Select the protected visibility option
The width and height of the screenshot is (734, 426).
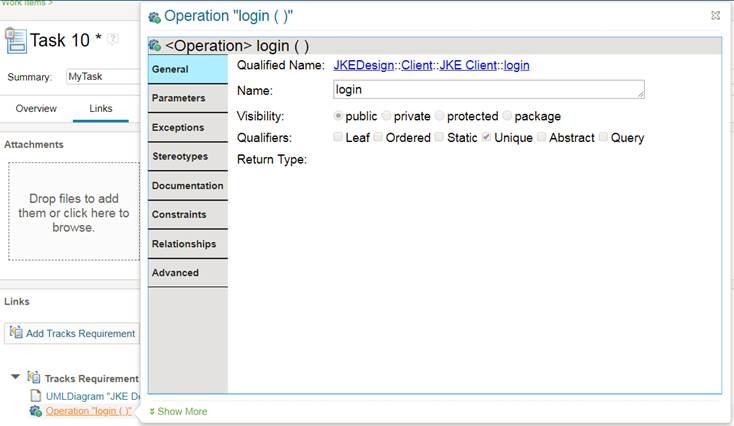[440, 116]
